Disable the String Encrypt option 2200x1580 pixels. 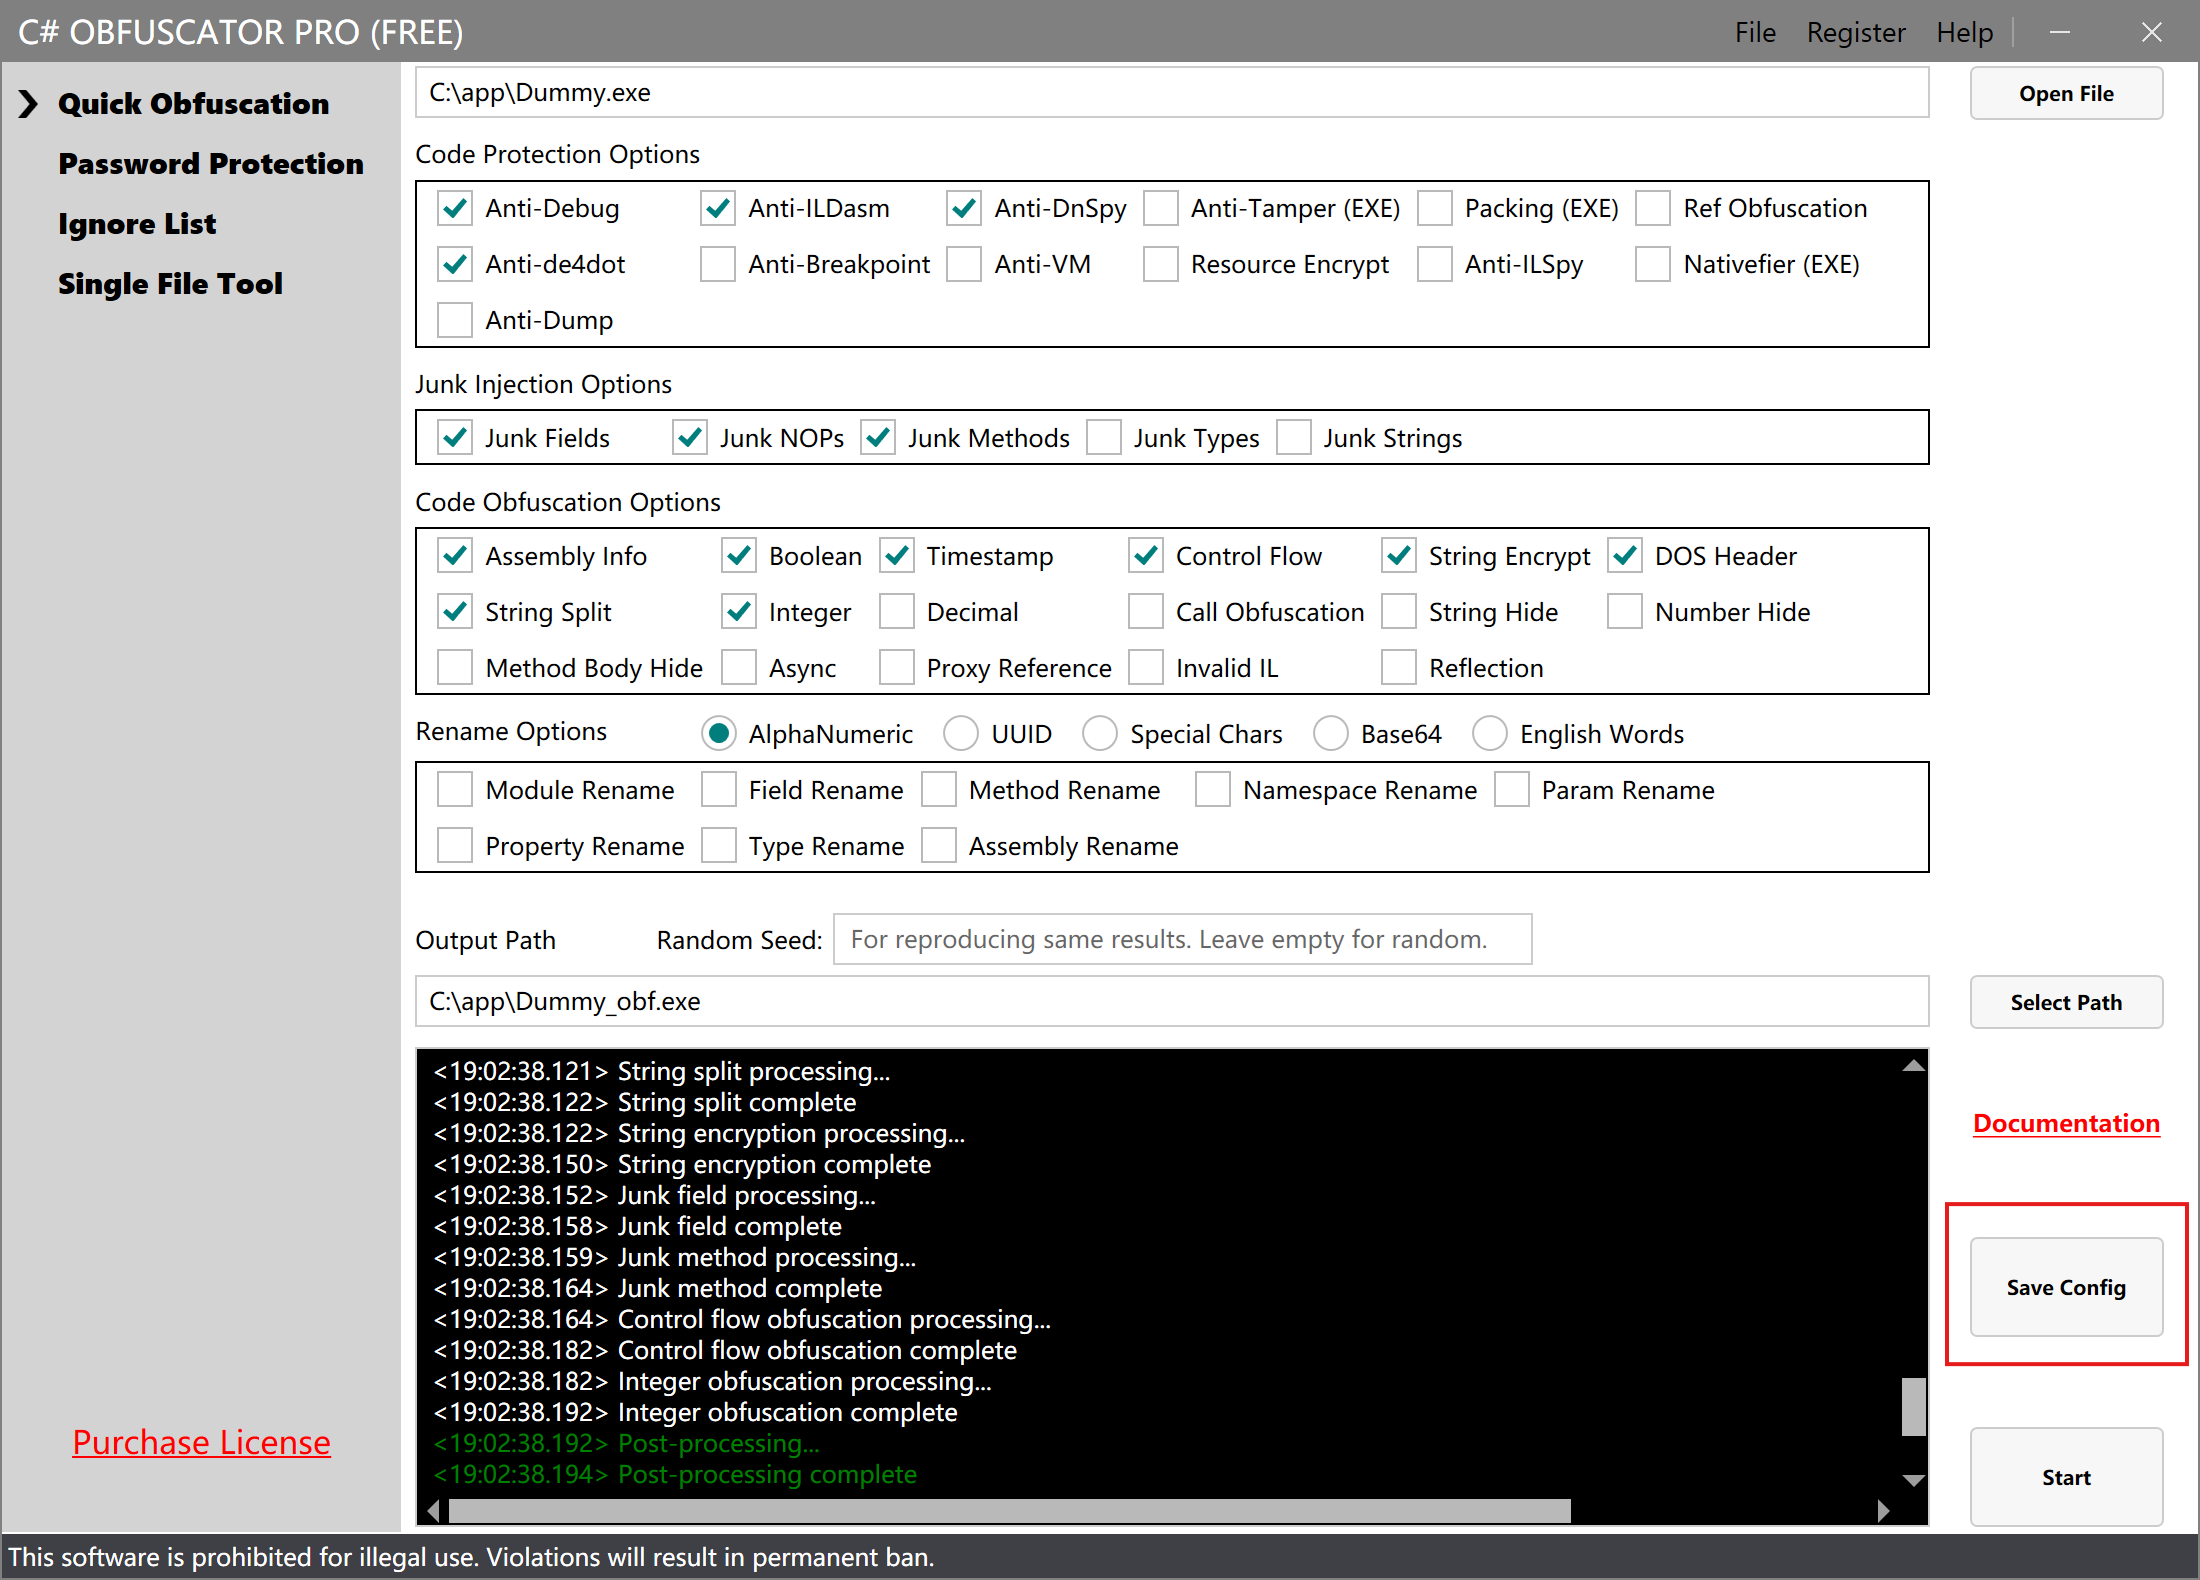click(1398, 555)
